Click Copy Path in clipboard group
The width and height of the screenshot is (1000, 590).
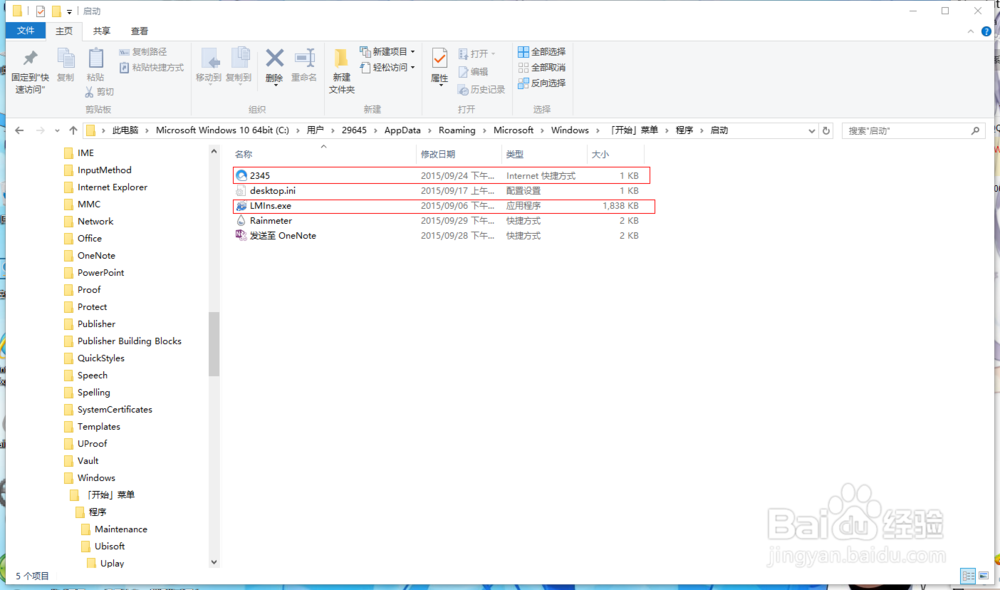(x=143, y=52)
